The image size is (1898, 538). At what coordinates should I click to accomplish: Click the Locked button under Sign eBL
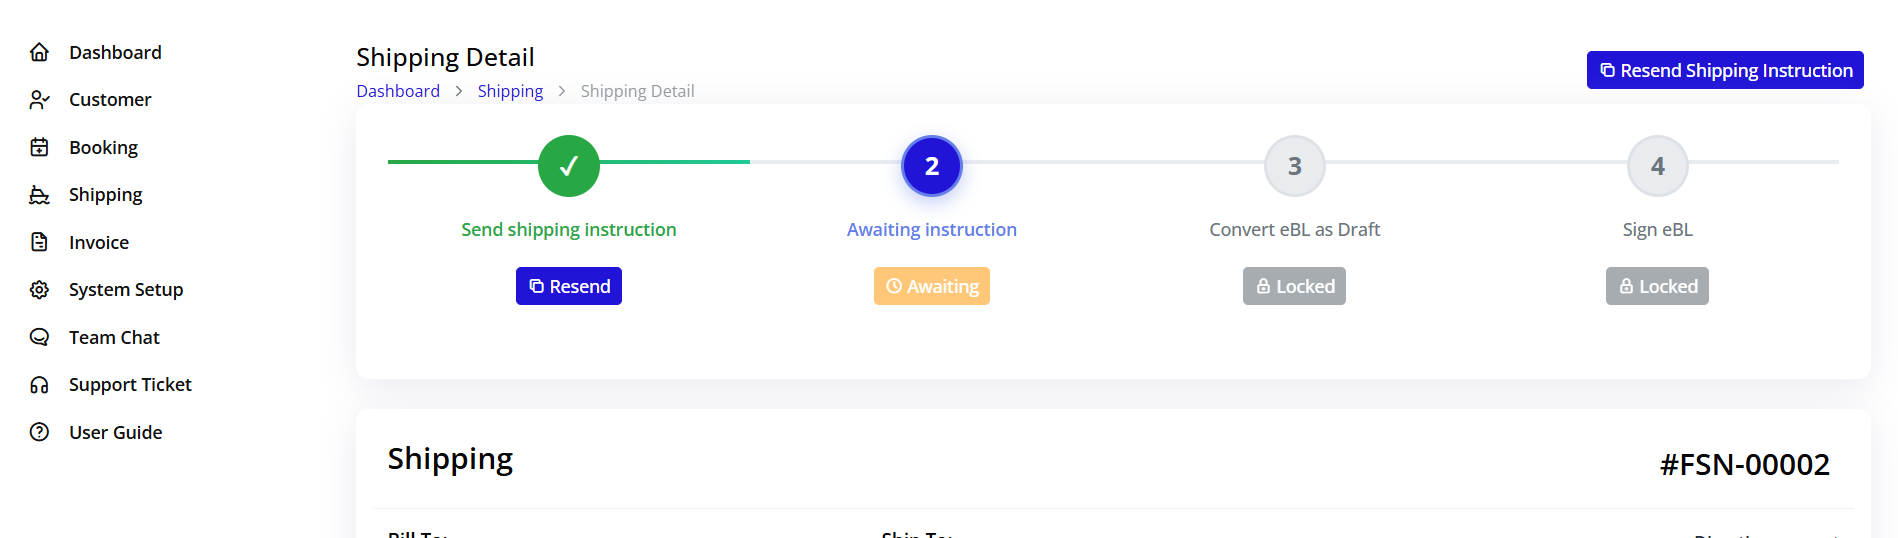[1657, 286]
